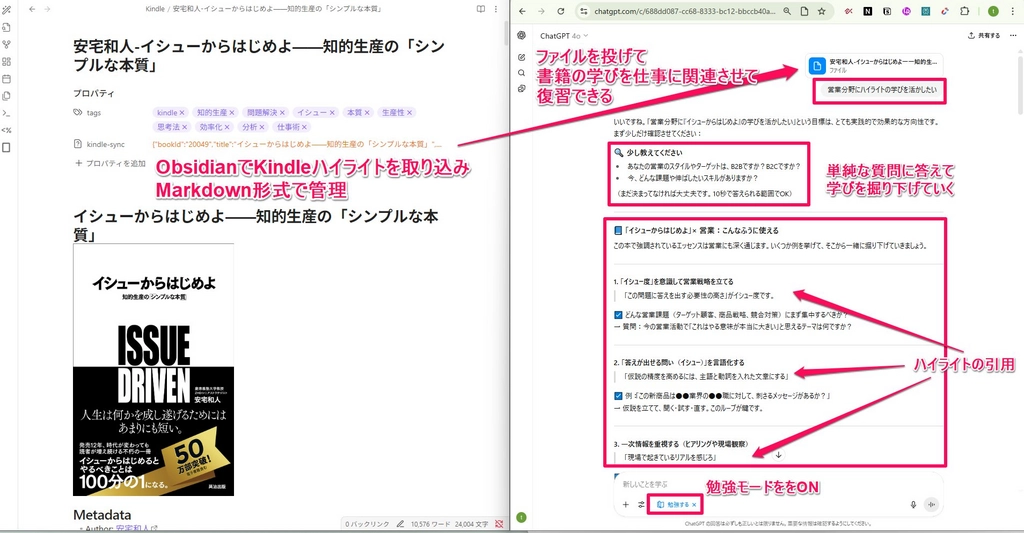Screen dimensions: 1024x533
Task: Open the templates copy icon in Obsidian ribbon
Action: click(7, 95)
